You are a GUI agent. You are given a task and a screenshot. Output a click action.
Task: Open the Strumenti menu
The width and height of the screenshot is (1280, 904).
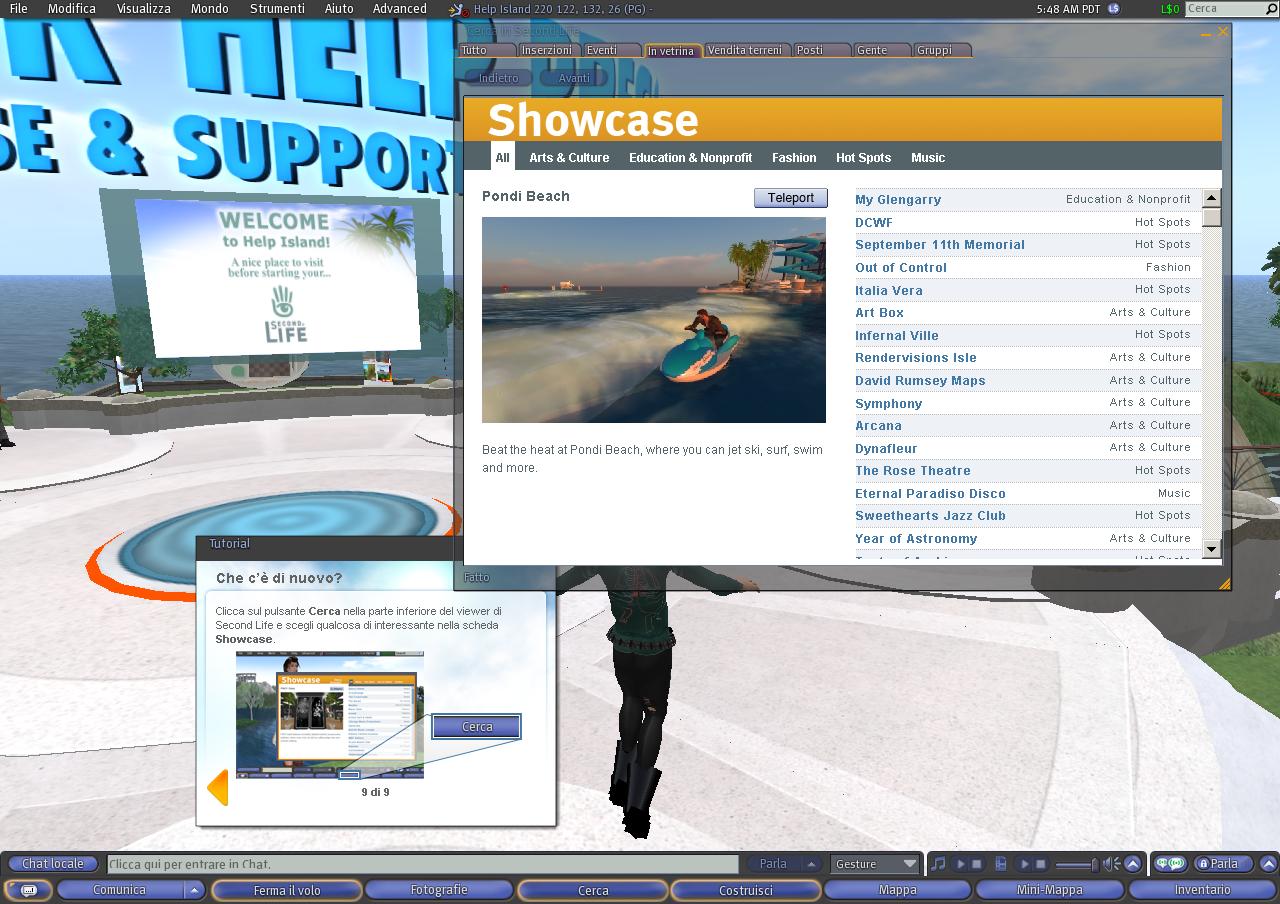(277, 9)
